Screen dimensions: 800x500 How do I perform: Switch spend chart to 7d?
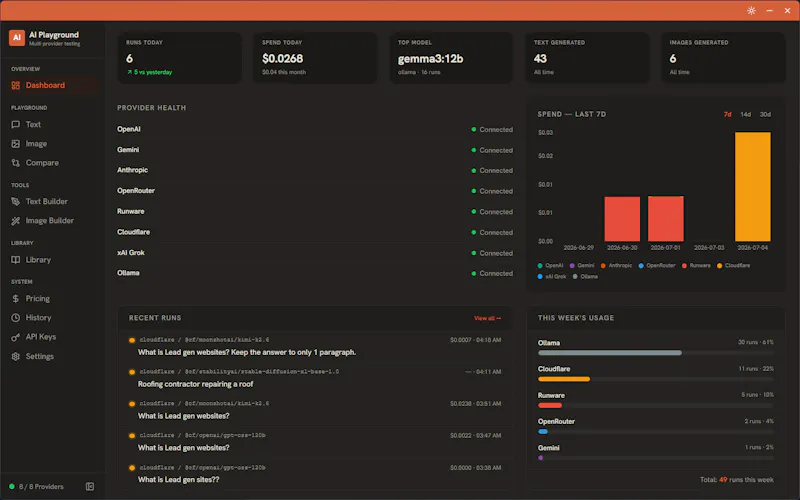(728, 114)
